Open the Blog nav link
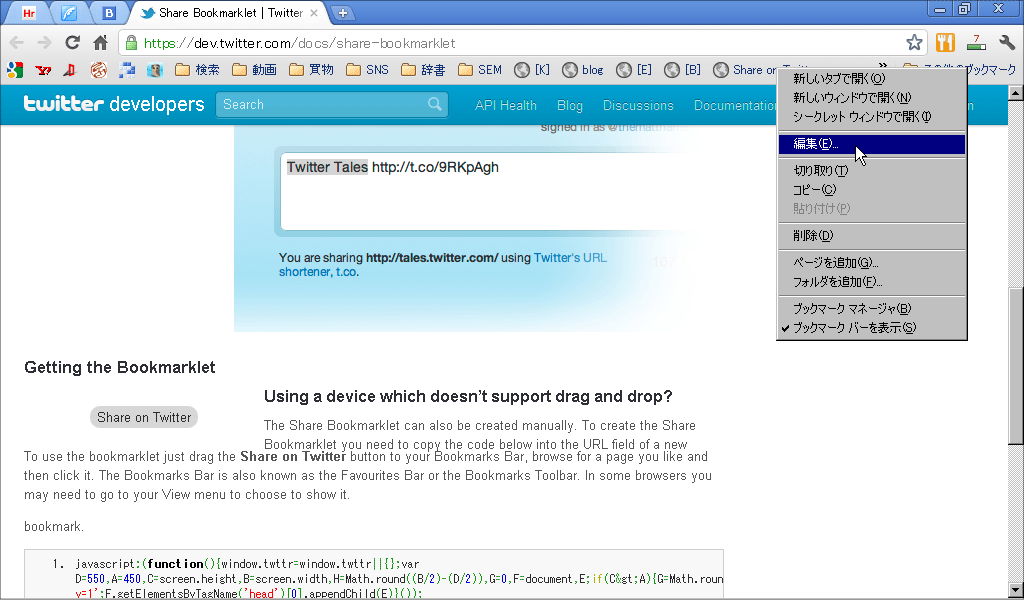Viewport: 1024px width, 600px height. pos(569,105)
